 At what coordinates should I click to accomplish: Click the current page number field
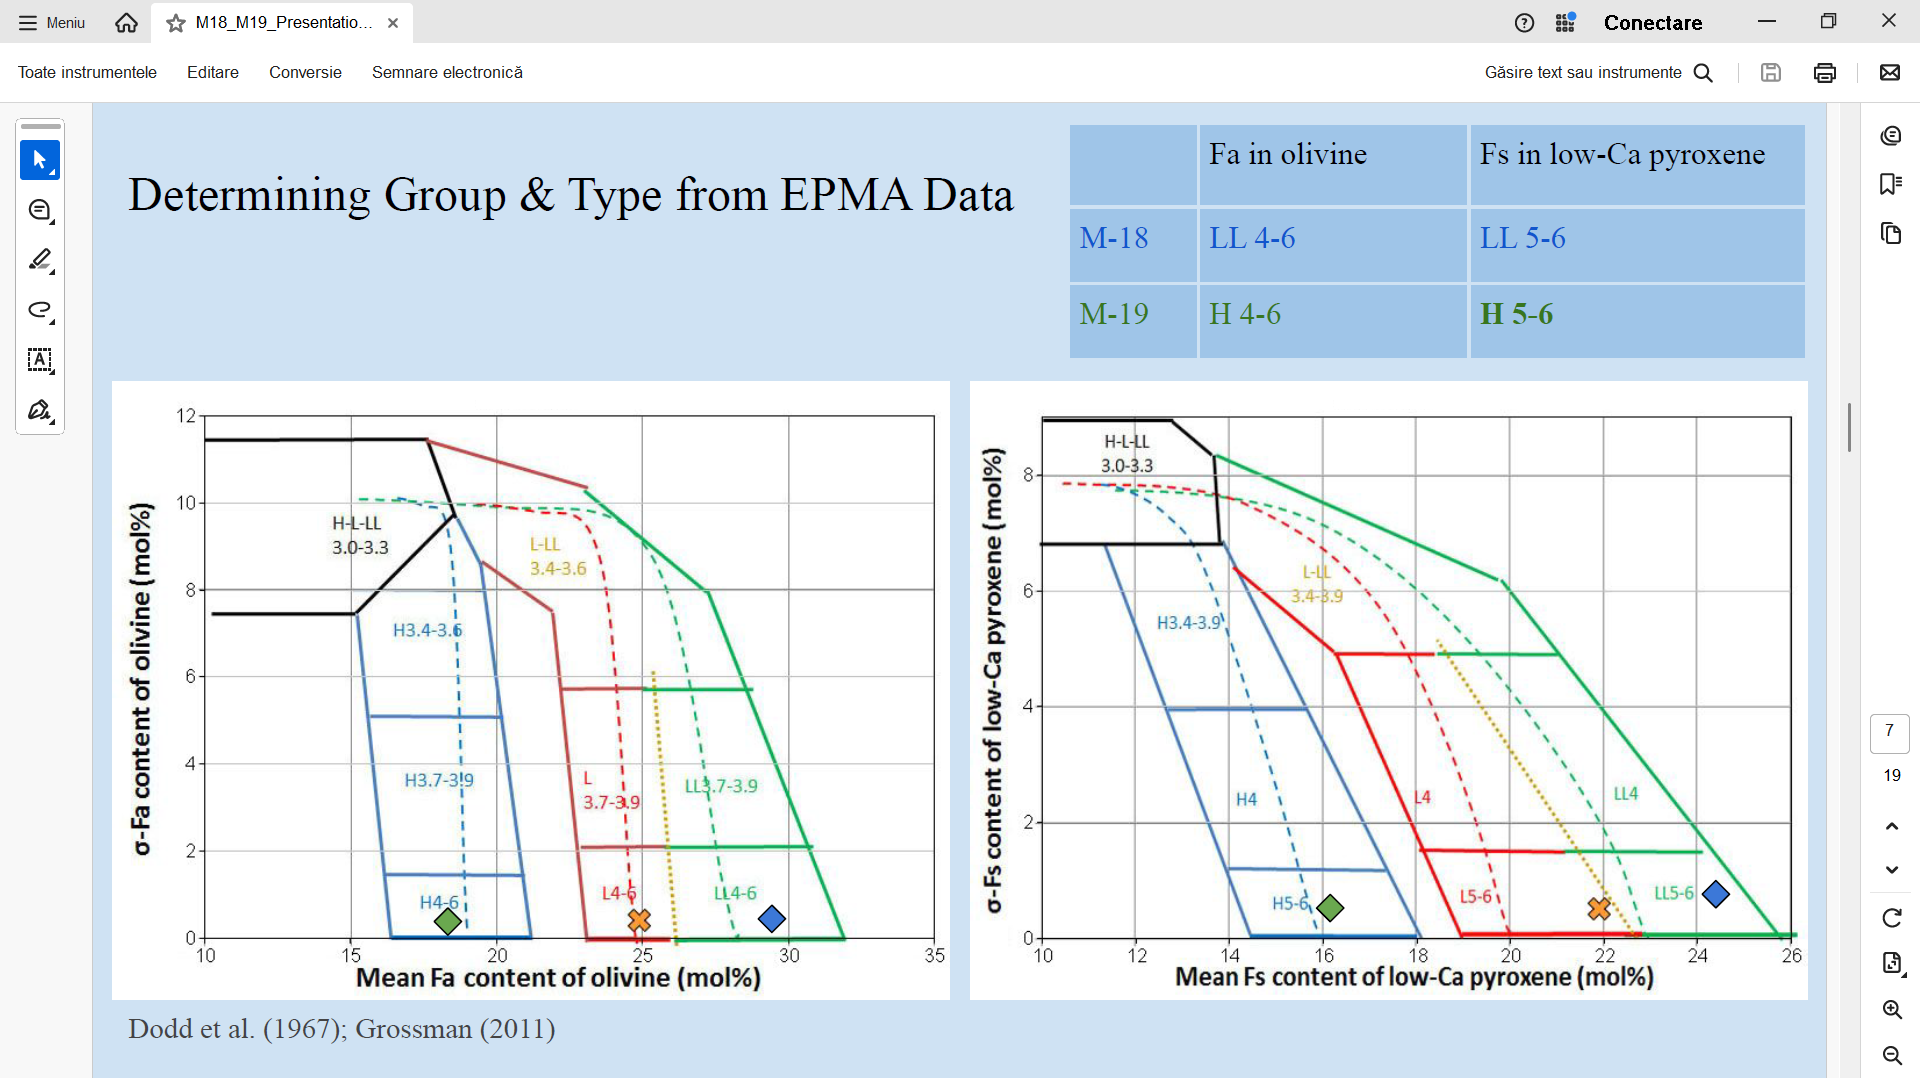[x=1889, y=732]
